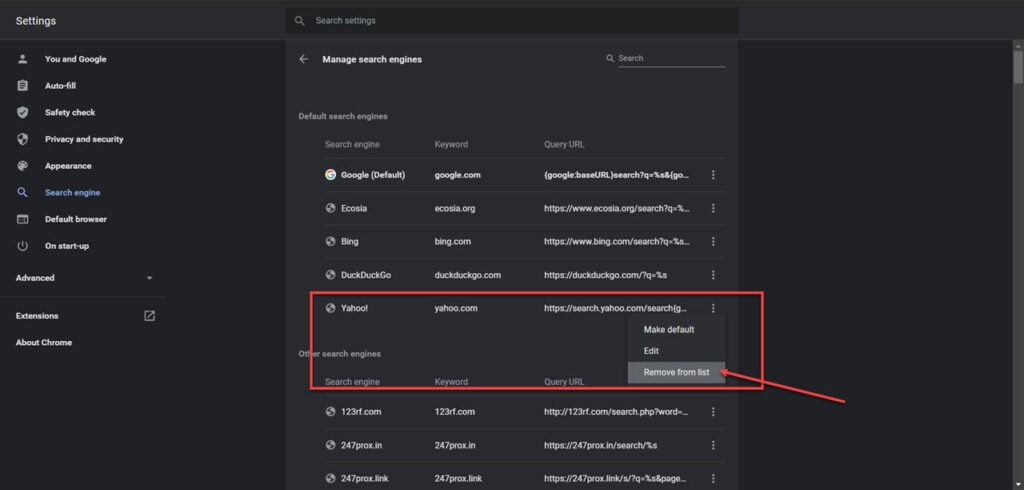
Task: Choose Remove from list option
Action: coord(676,372)
